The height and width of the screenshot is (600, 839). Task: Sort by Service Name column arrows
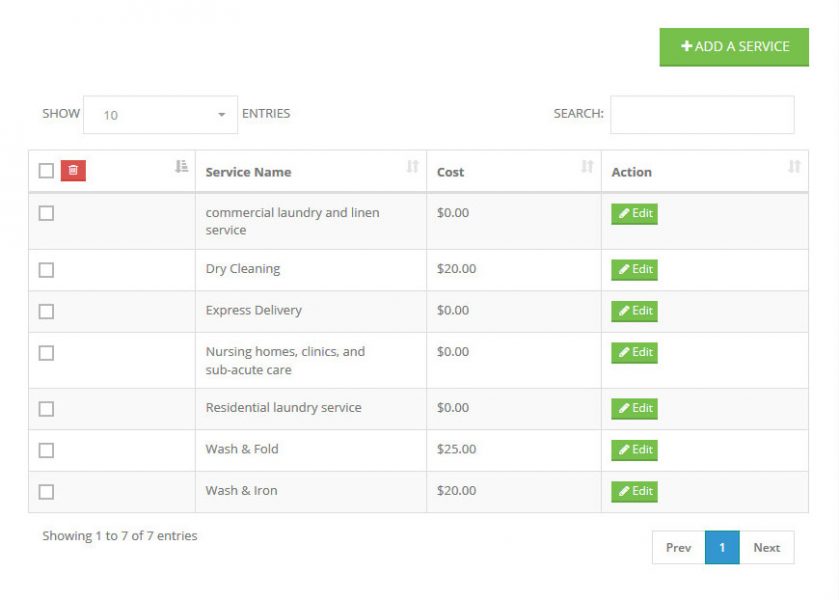coord(412,167)
